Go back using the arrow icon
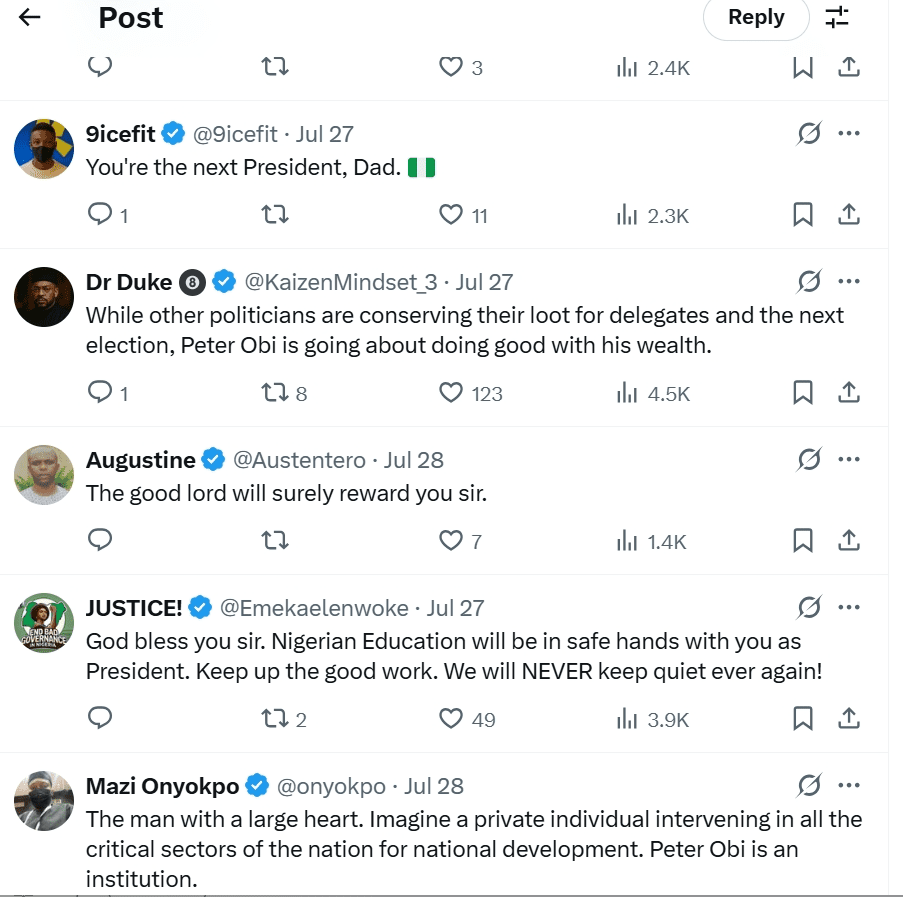 pos(30,17)
